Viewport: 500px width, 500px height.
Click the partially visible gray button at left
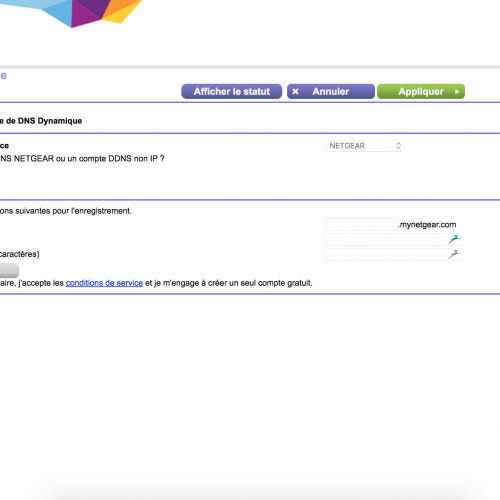[x=9, y=270]
